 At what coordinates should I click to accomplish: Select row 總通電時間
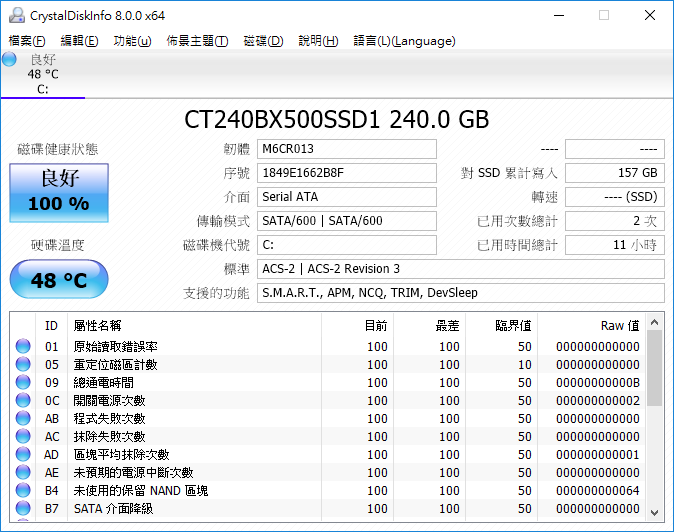328,382
